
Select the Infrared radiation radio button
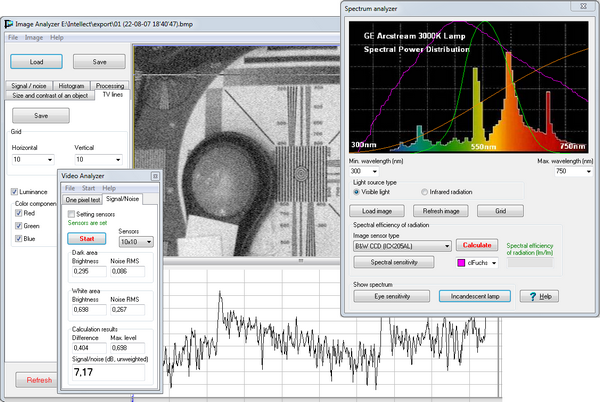click(425, 192)
